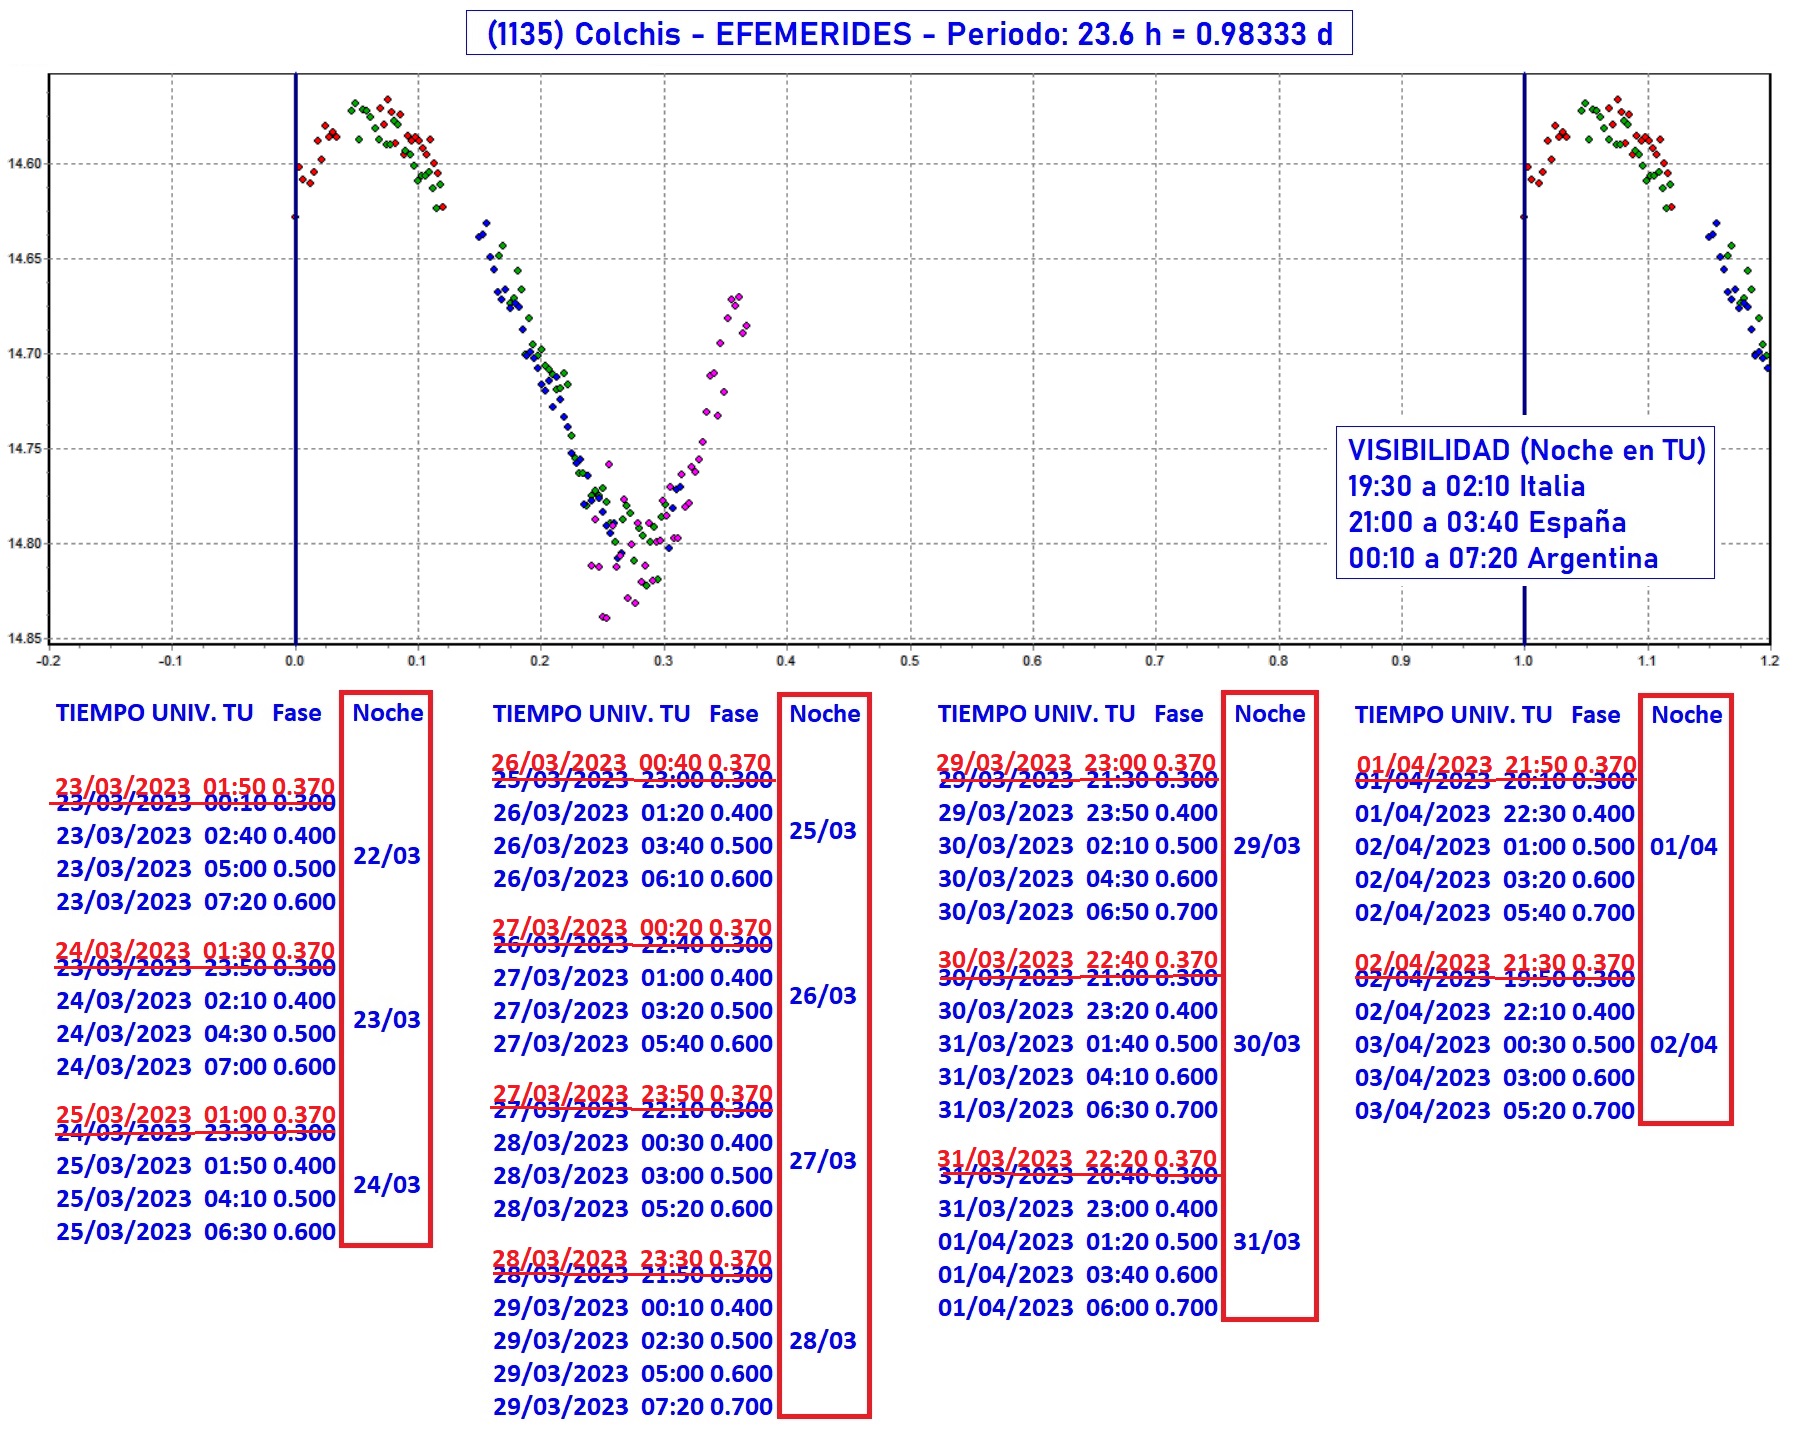Click row '29/03/2023 05:00 0.600'

coord(633,1374)
